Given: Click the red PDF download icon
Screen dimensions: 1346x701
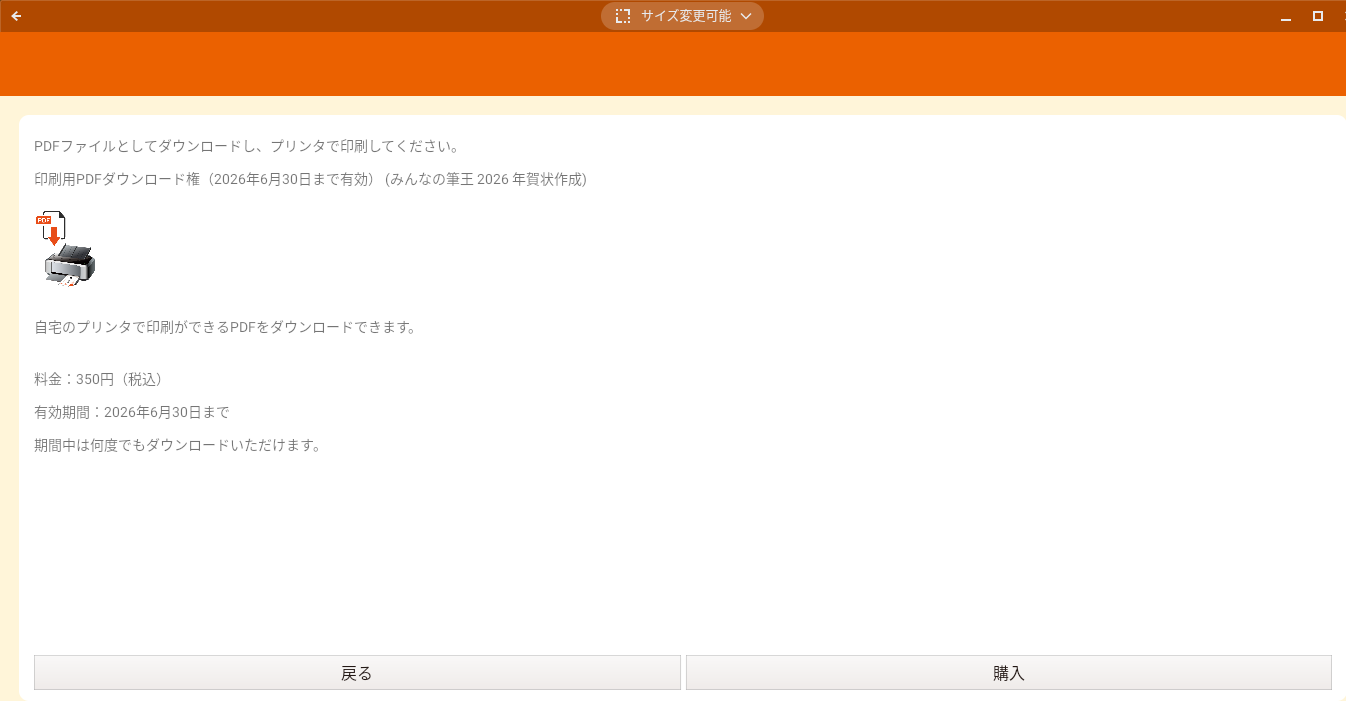Looking at the screenshot, I should (x=50, y=228).
